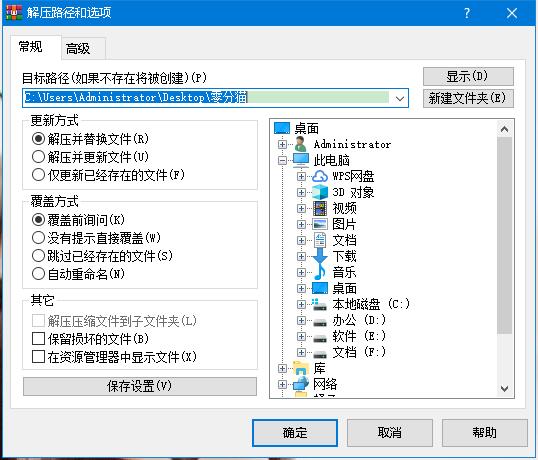Click the WPS网盘 cloud icon
The height and width of the screenshot is (460, 538).
click(x=320, y=176)
